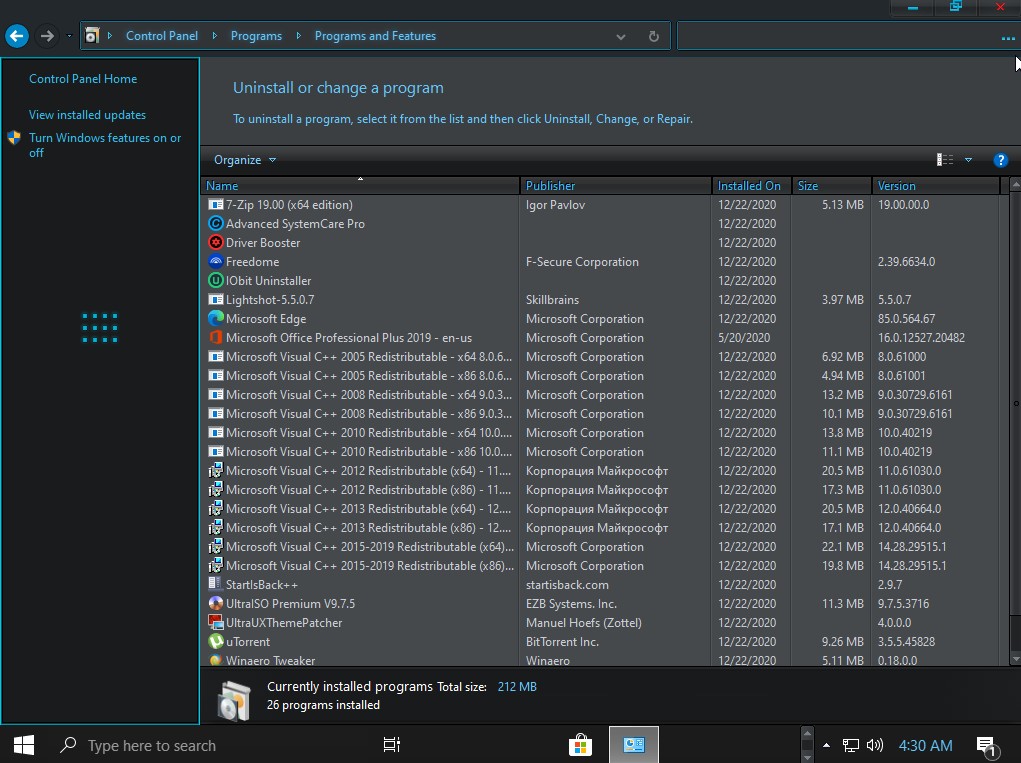Click the Advanced SystemCare Pro icon
This screenshot has height=763, width=1021.
pyautogui.click(x=216, y=223)
